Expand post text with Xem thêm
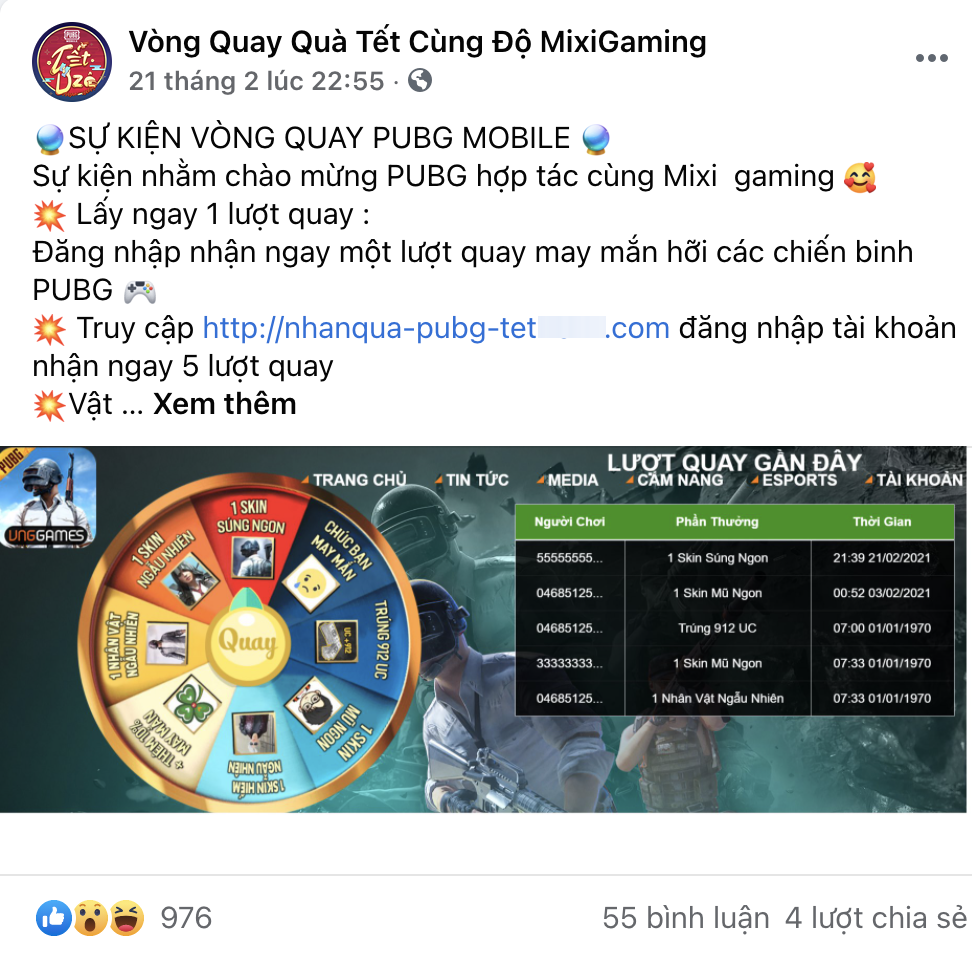The width and height of the screenshot is (972, 956). [x=224, y=404]
